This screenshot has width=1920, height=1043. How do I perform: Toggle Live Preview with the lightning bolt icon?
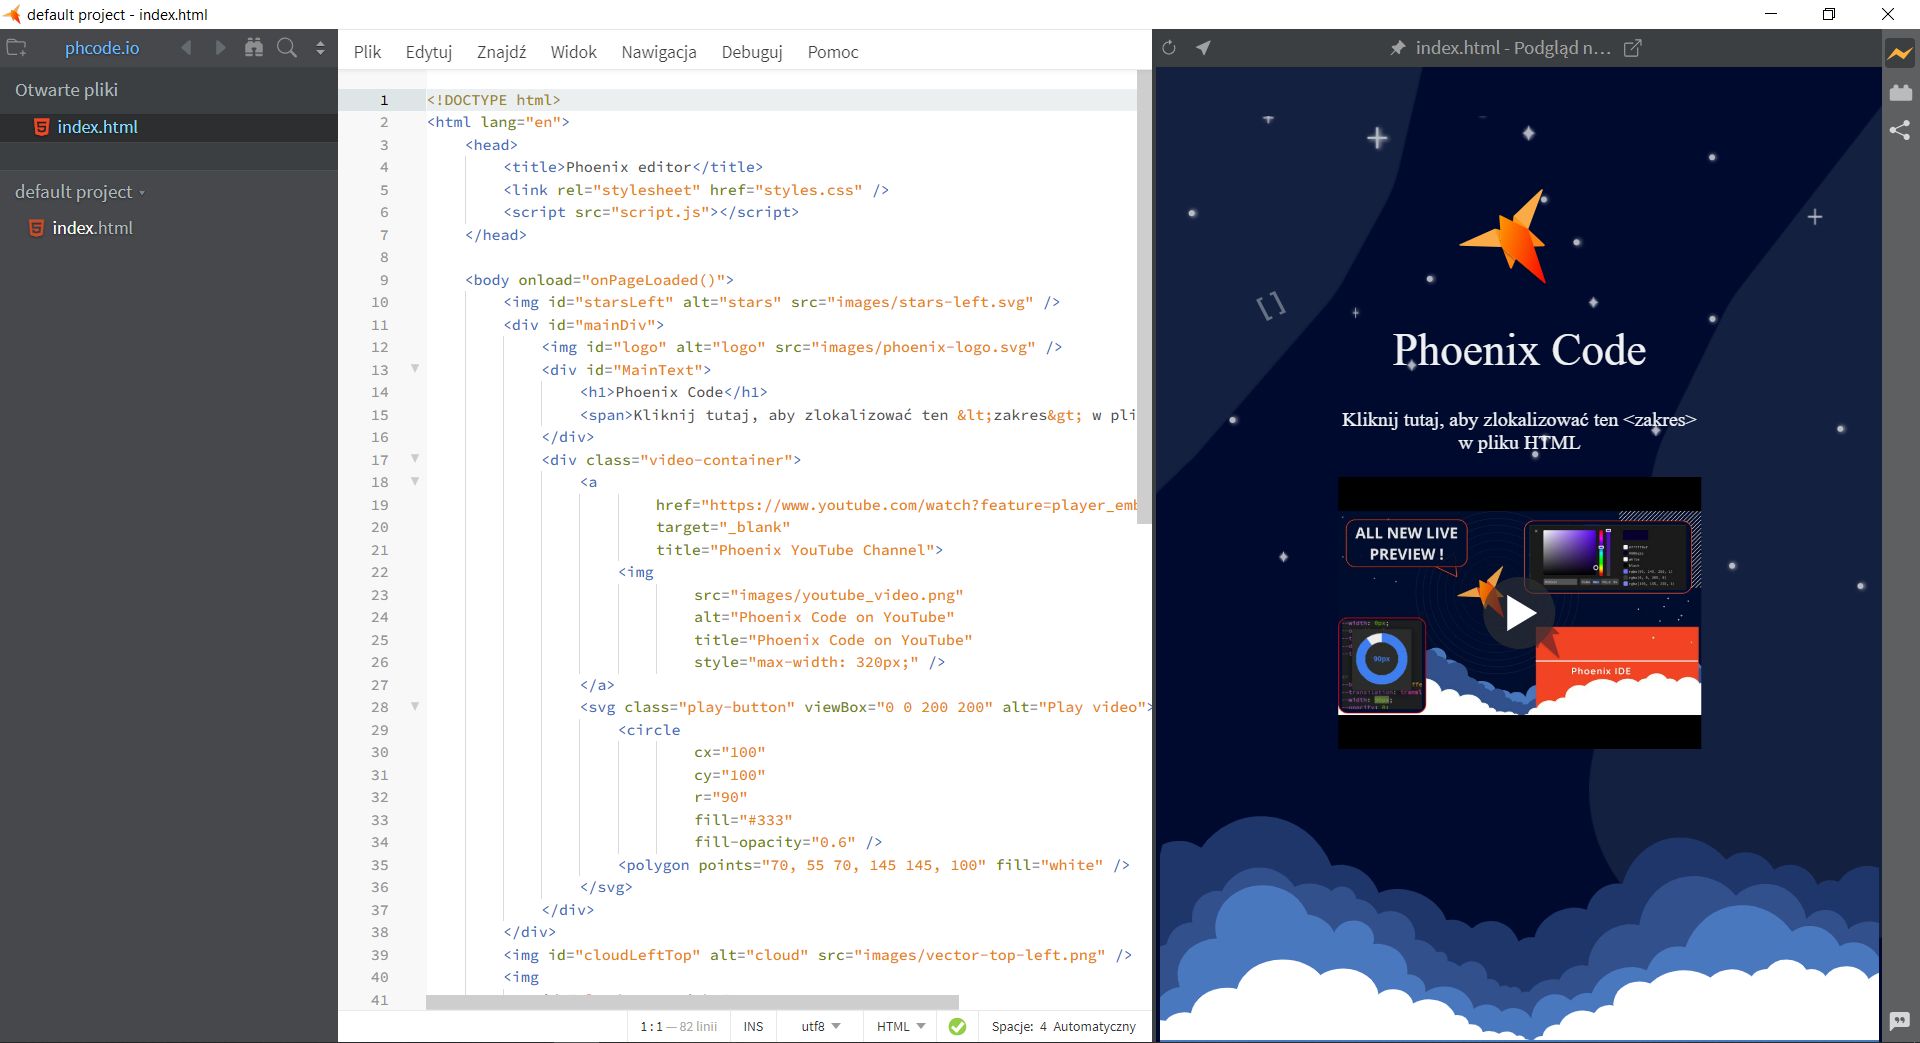(1900, 54)
